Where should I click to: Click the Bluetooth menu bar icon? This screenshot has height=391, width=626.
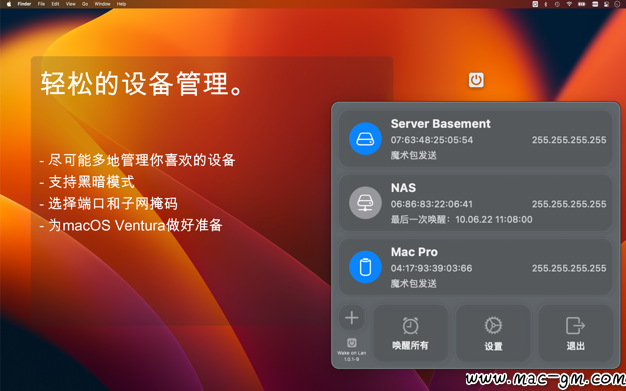click(x=546, y=4)
